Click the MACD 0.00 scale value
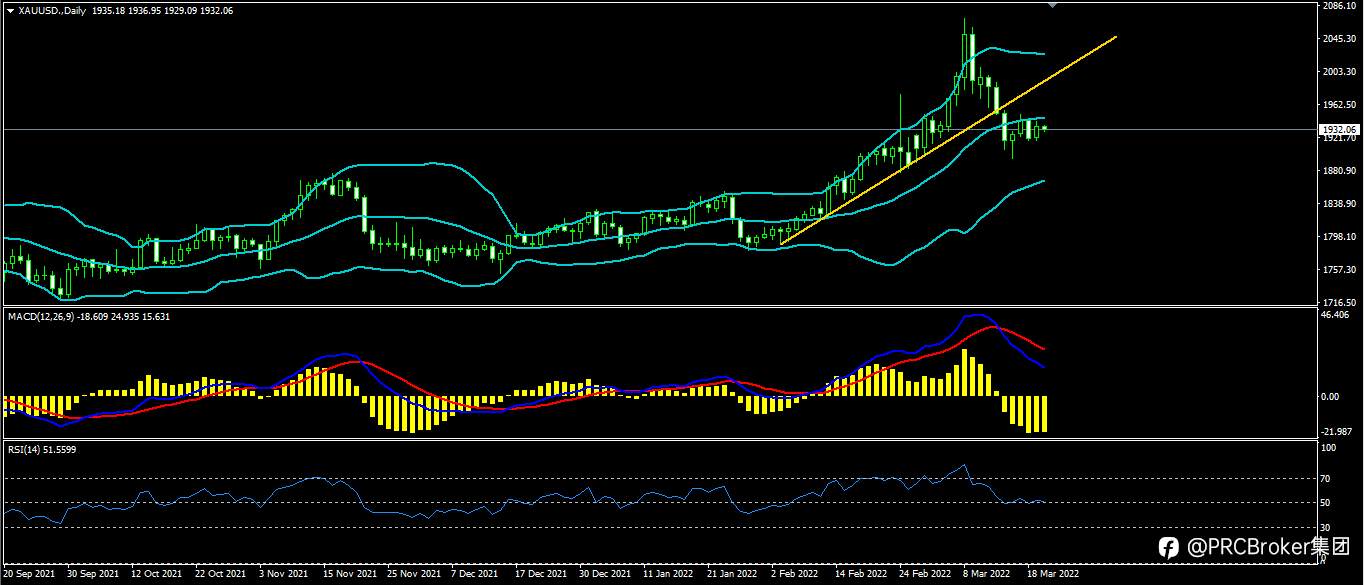 tap(1331, 397)
